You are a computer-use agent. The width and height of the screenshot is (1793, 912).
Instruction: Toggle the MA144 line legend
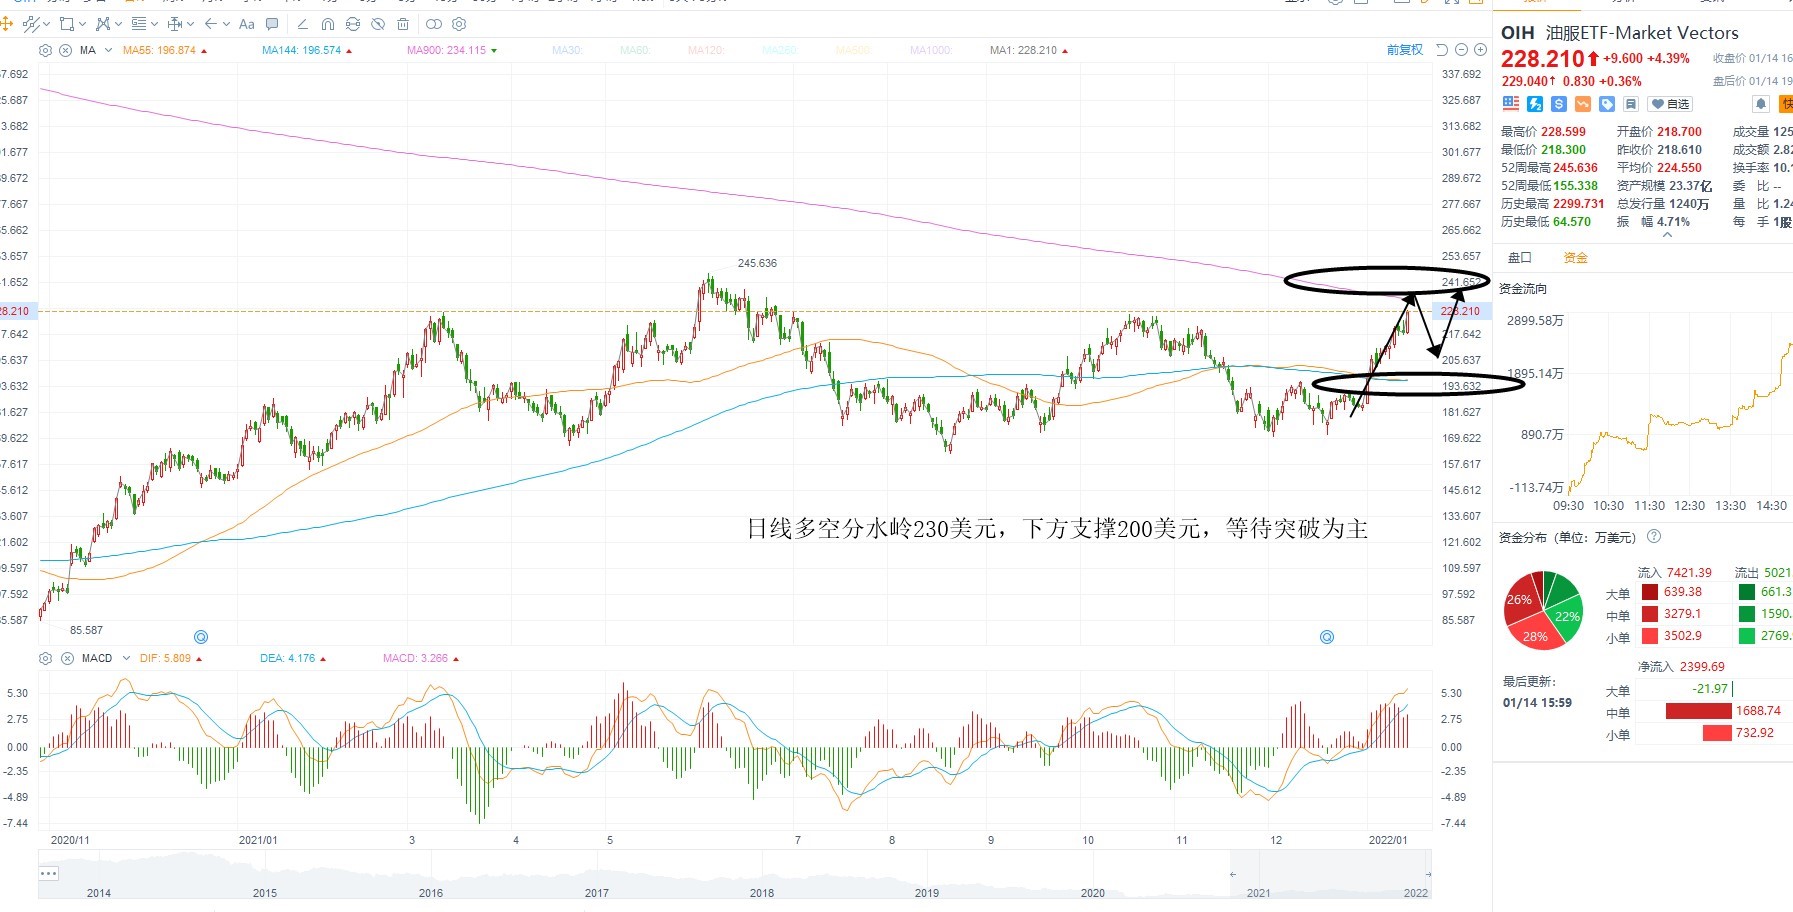[302, 50]
